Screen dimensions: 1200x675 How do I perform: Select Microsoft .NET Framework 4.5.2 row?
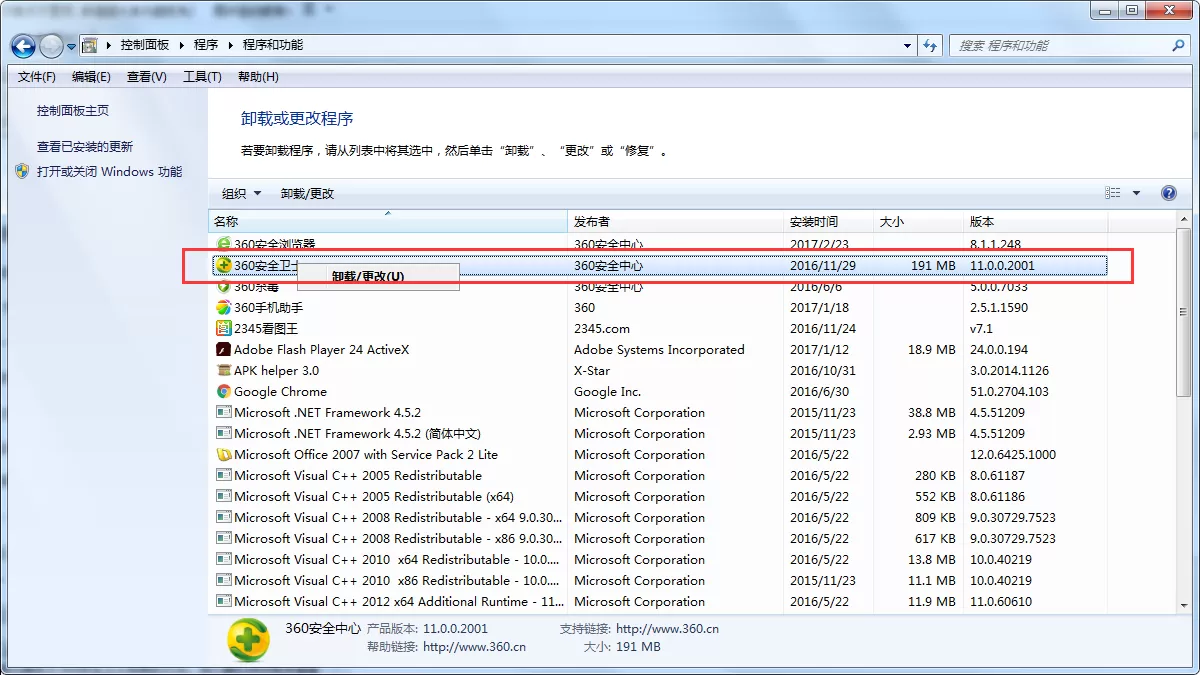660,413
